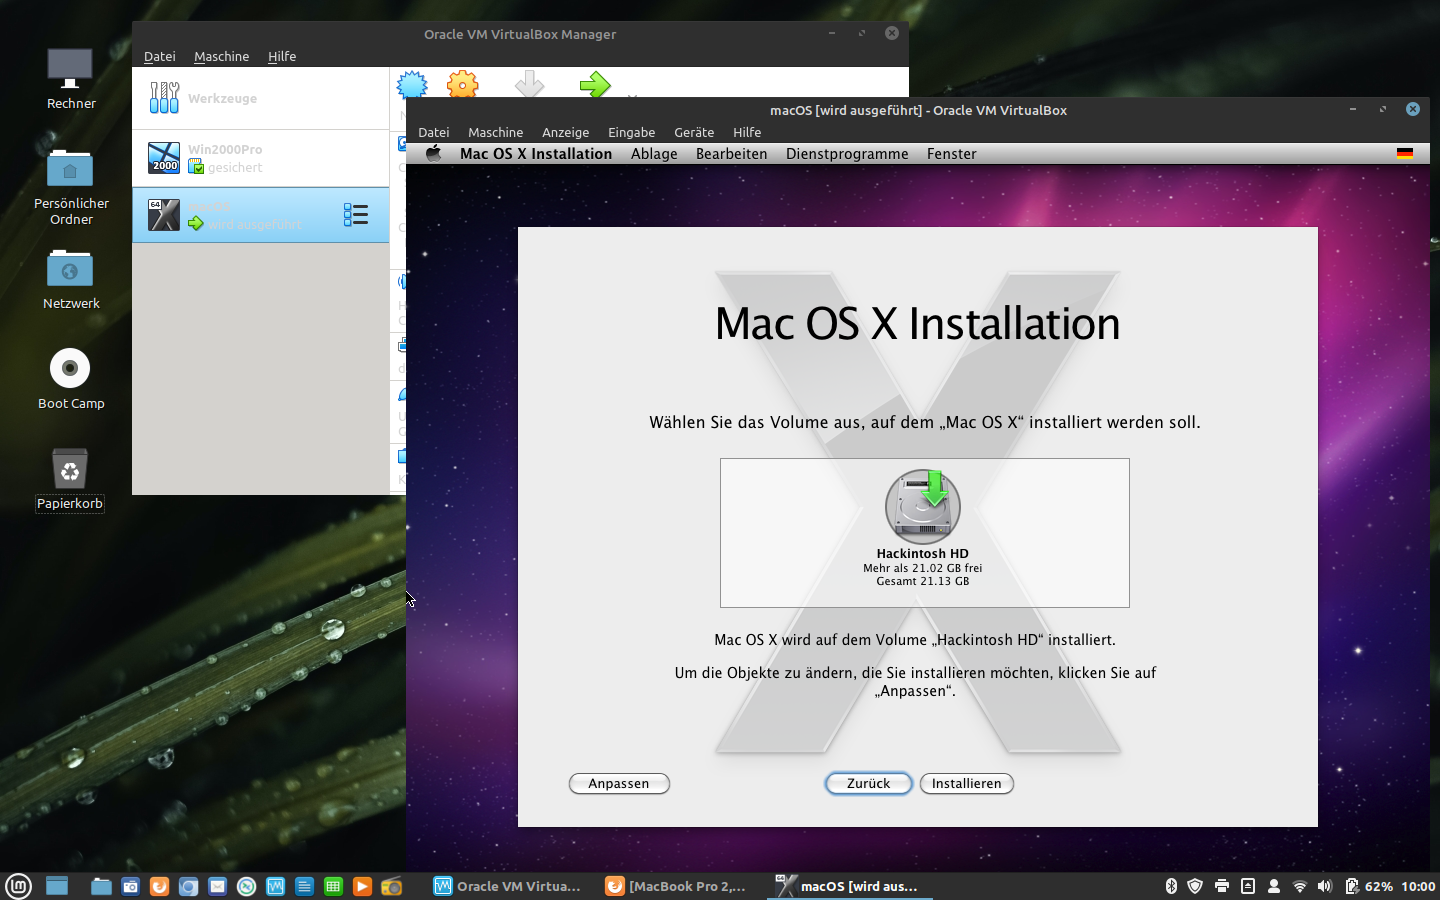Select the Hackintosh HD volume icon
Image resolution: width=1440 pixels, height=900 pixels.
click(923, 507)
